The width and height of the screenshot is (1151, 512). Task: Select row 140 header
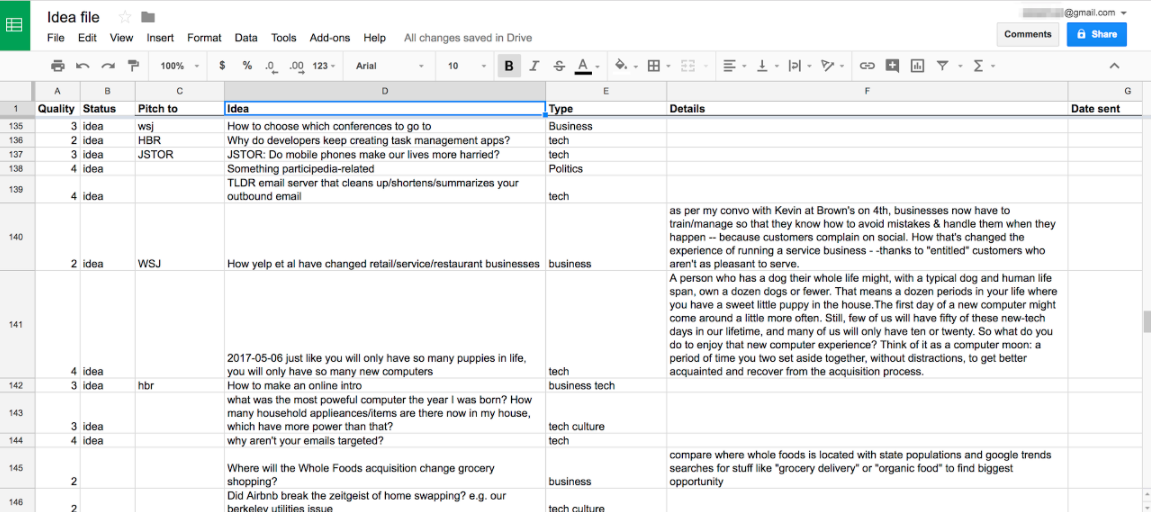pos(16,237)
